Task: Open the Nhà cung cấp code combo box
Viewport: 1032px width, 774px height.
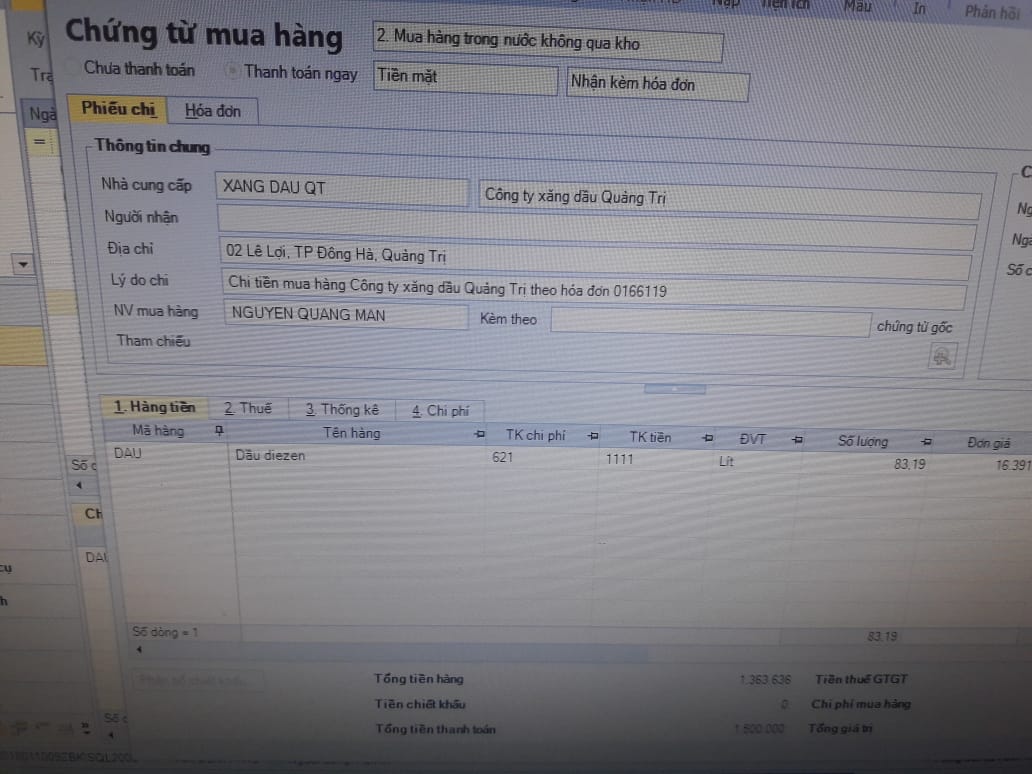Action: point(342,188)
